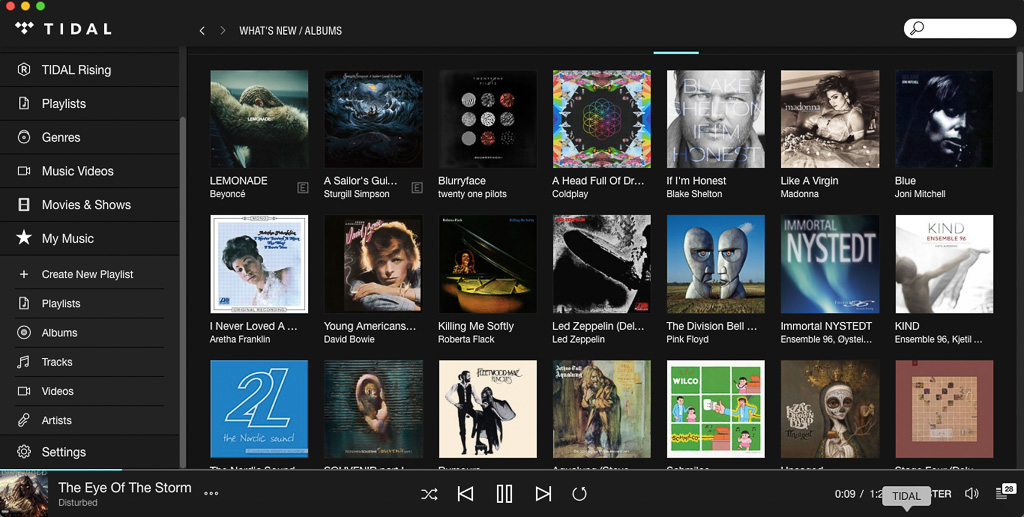The image size is (1024, 517).
Task: Mute the volume speaker icon
Action: click(971, 494)
